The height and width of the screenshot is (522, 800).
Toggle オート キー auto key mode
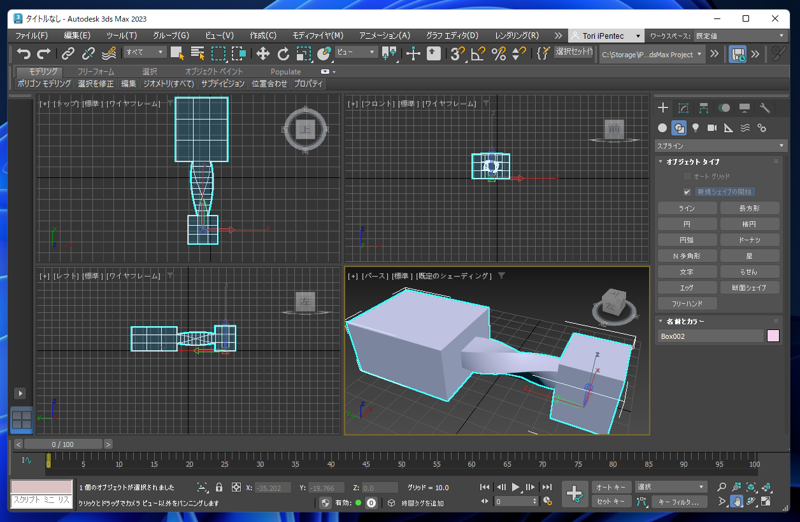coord(611,487)
